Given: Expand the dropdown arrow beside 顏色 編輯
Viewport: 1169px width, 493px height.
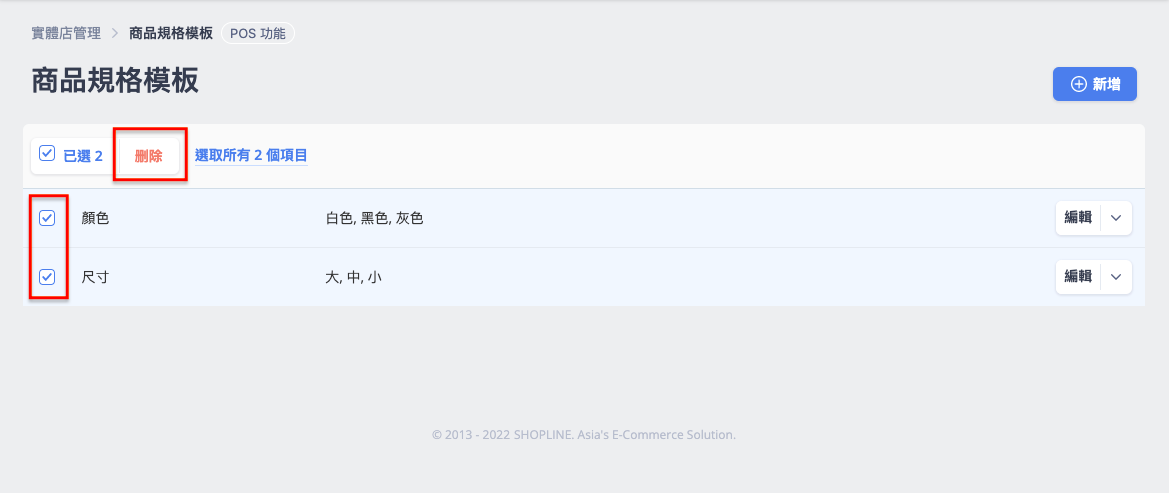Looking at the screenshot, I should [1116, 218].
